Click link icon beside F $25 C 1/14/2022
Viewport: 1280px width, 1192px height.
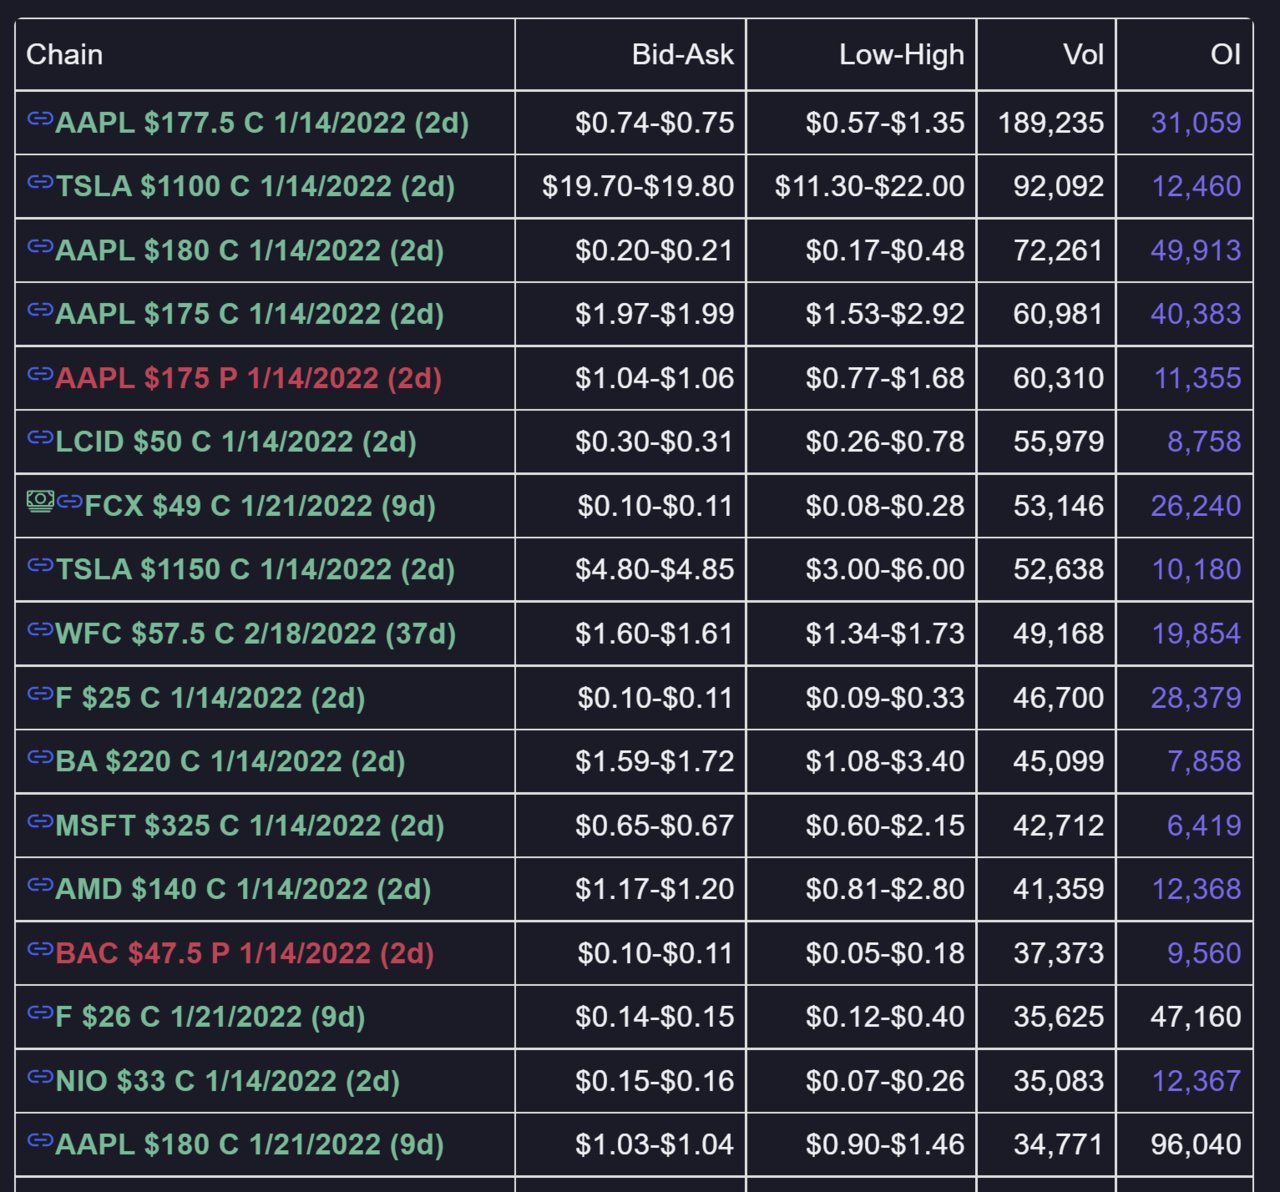[x=40, y=693]
